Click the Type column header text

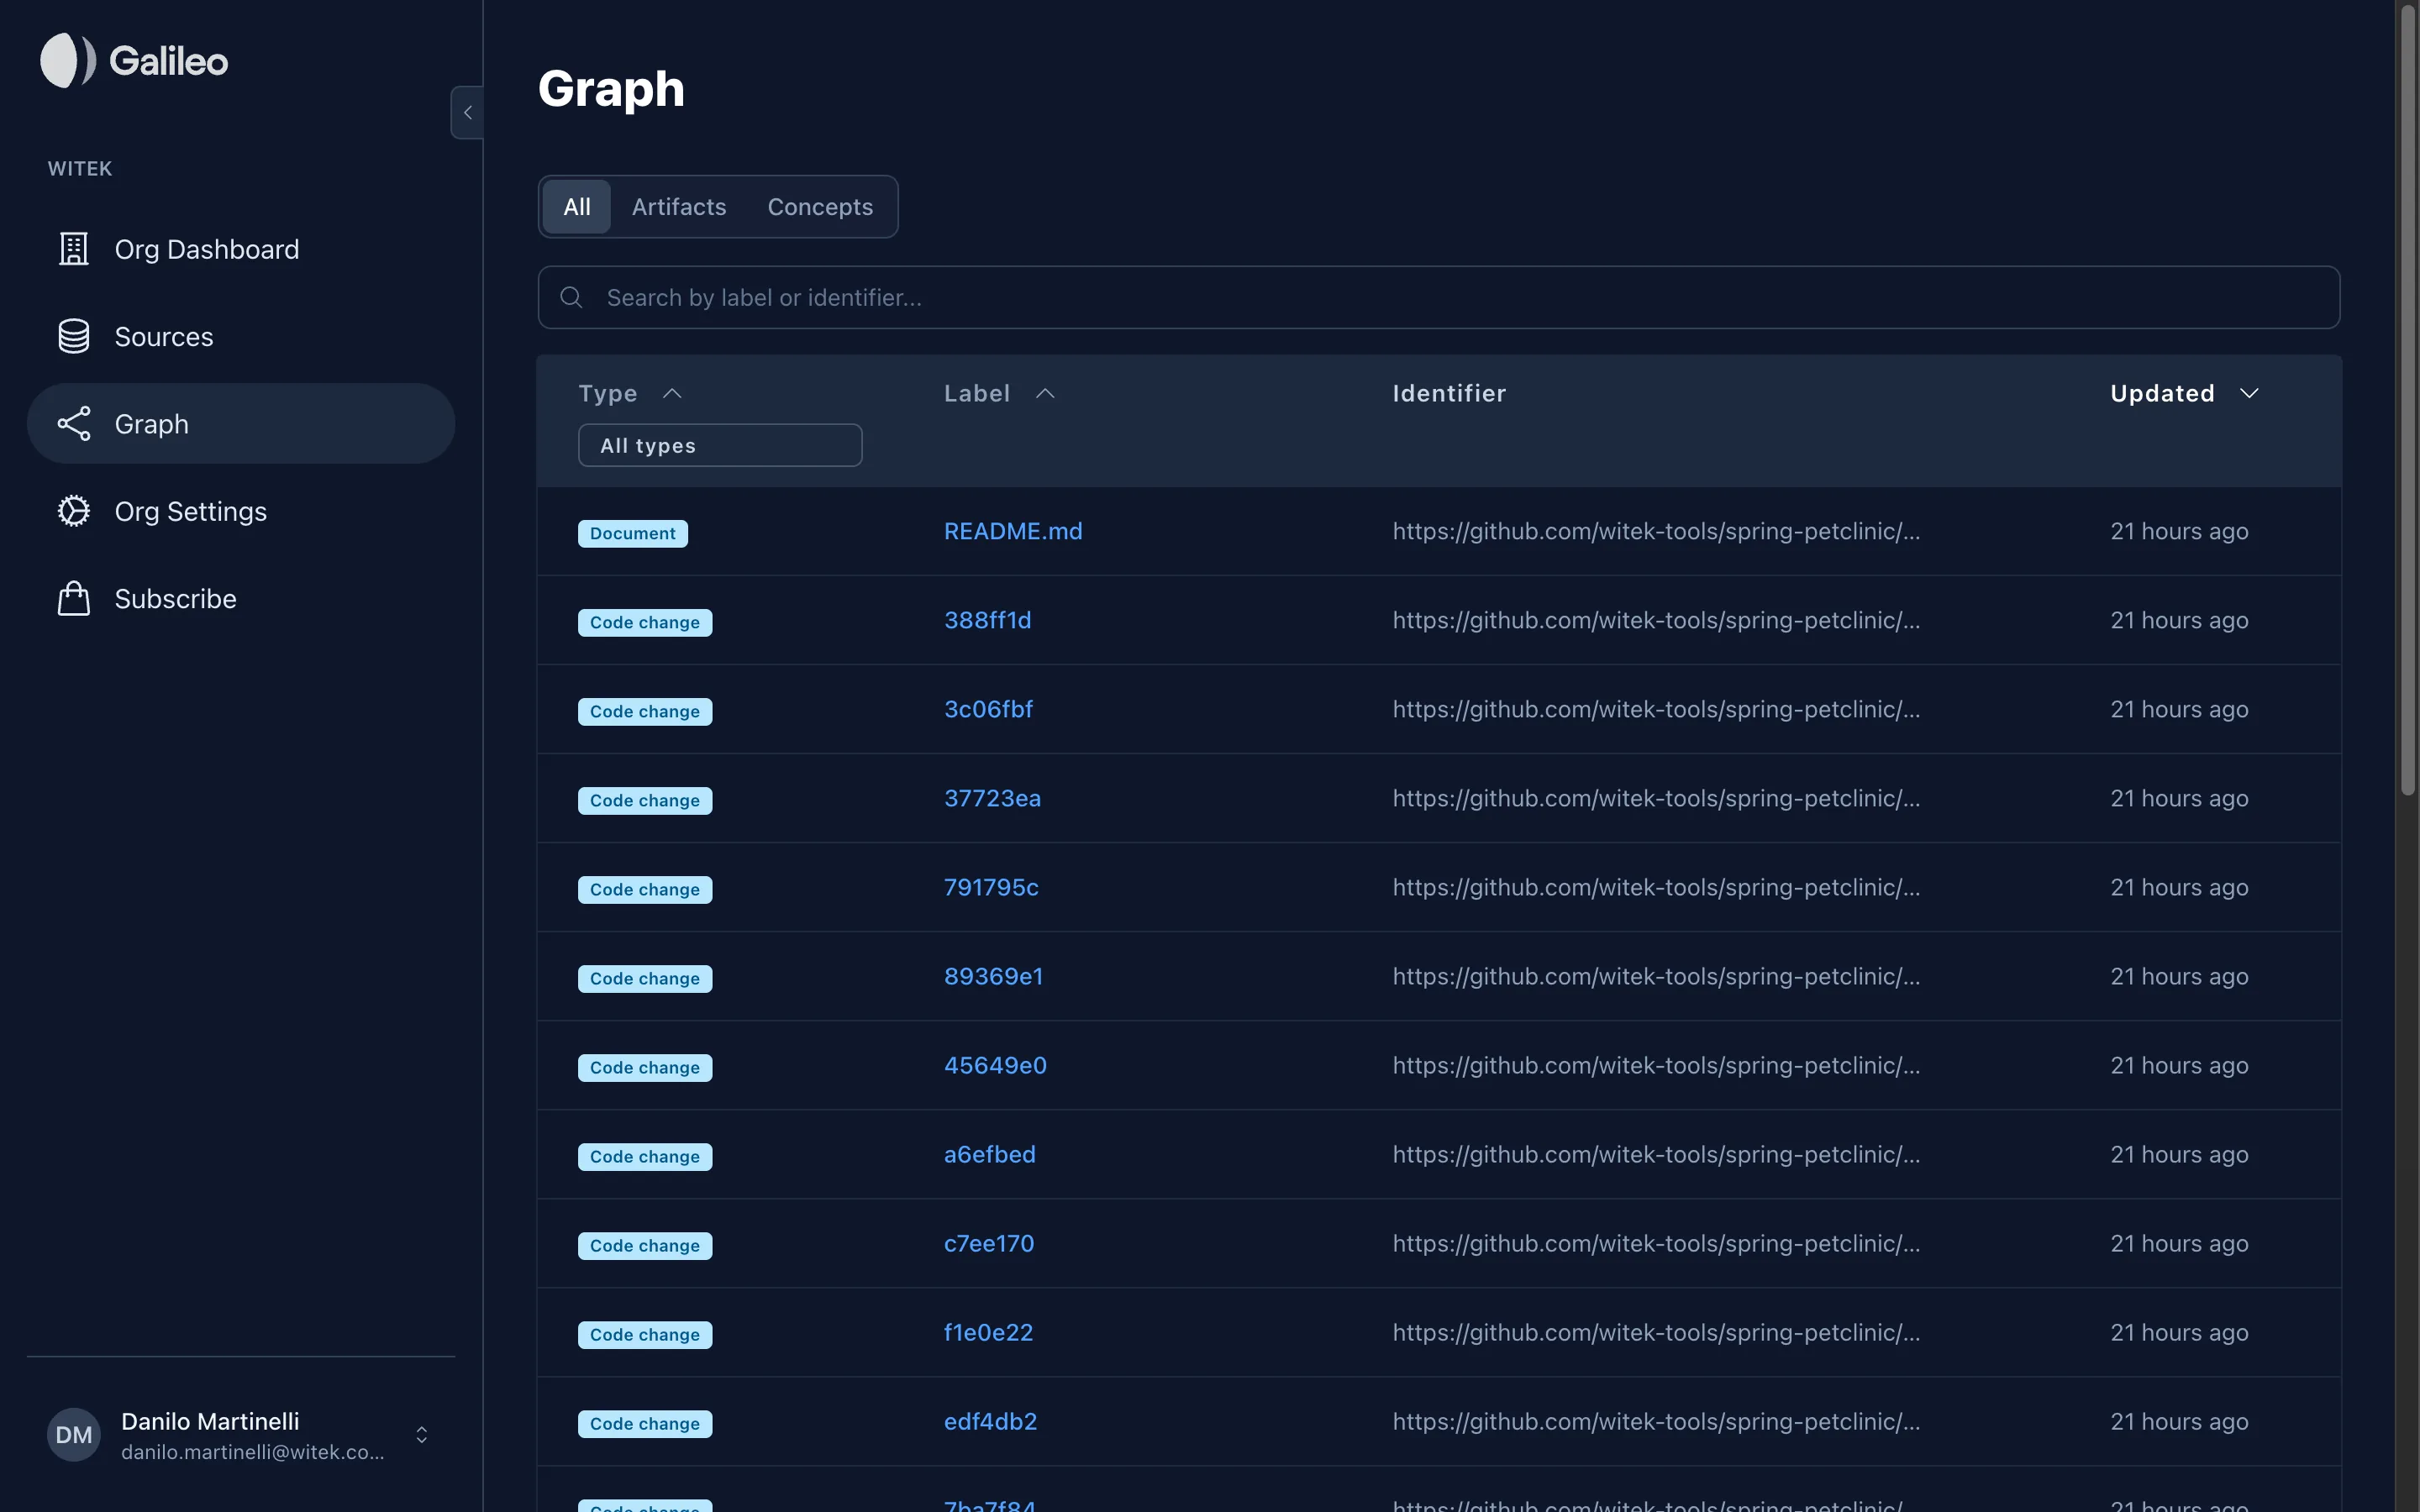[x=608, y=393]
